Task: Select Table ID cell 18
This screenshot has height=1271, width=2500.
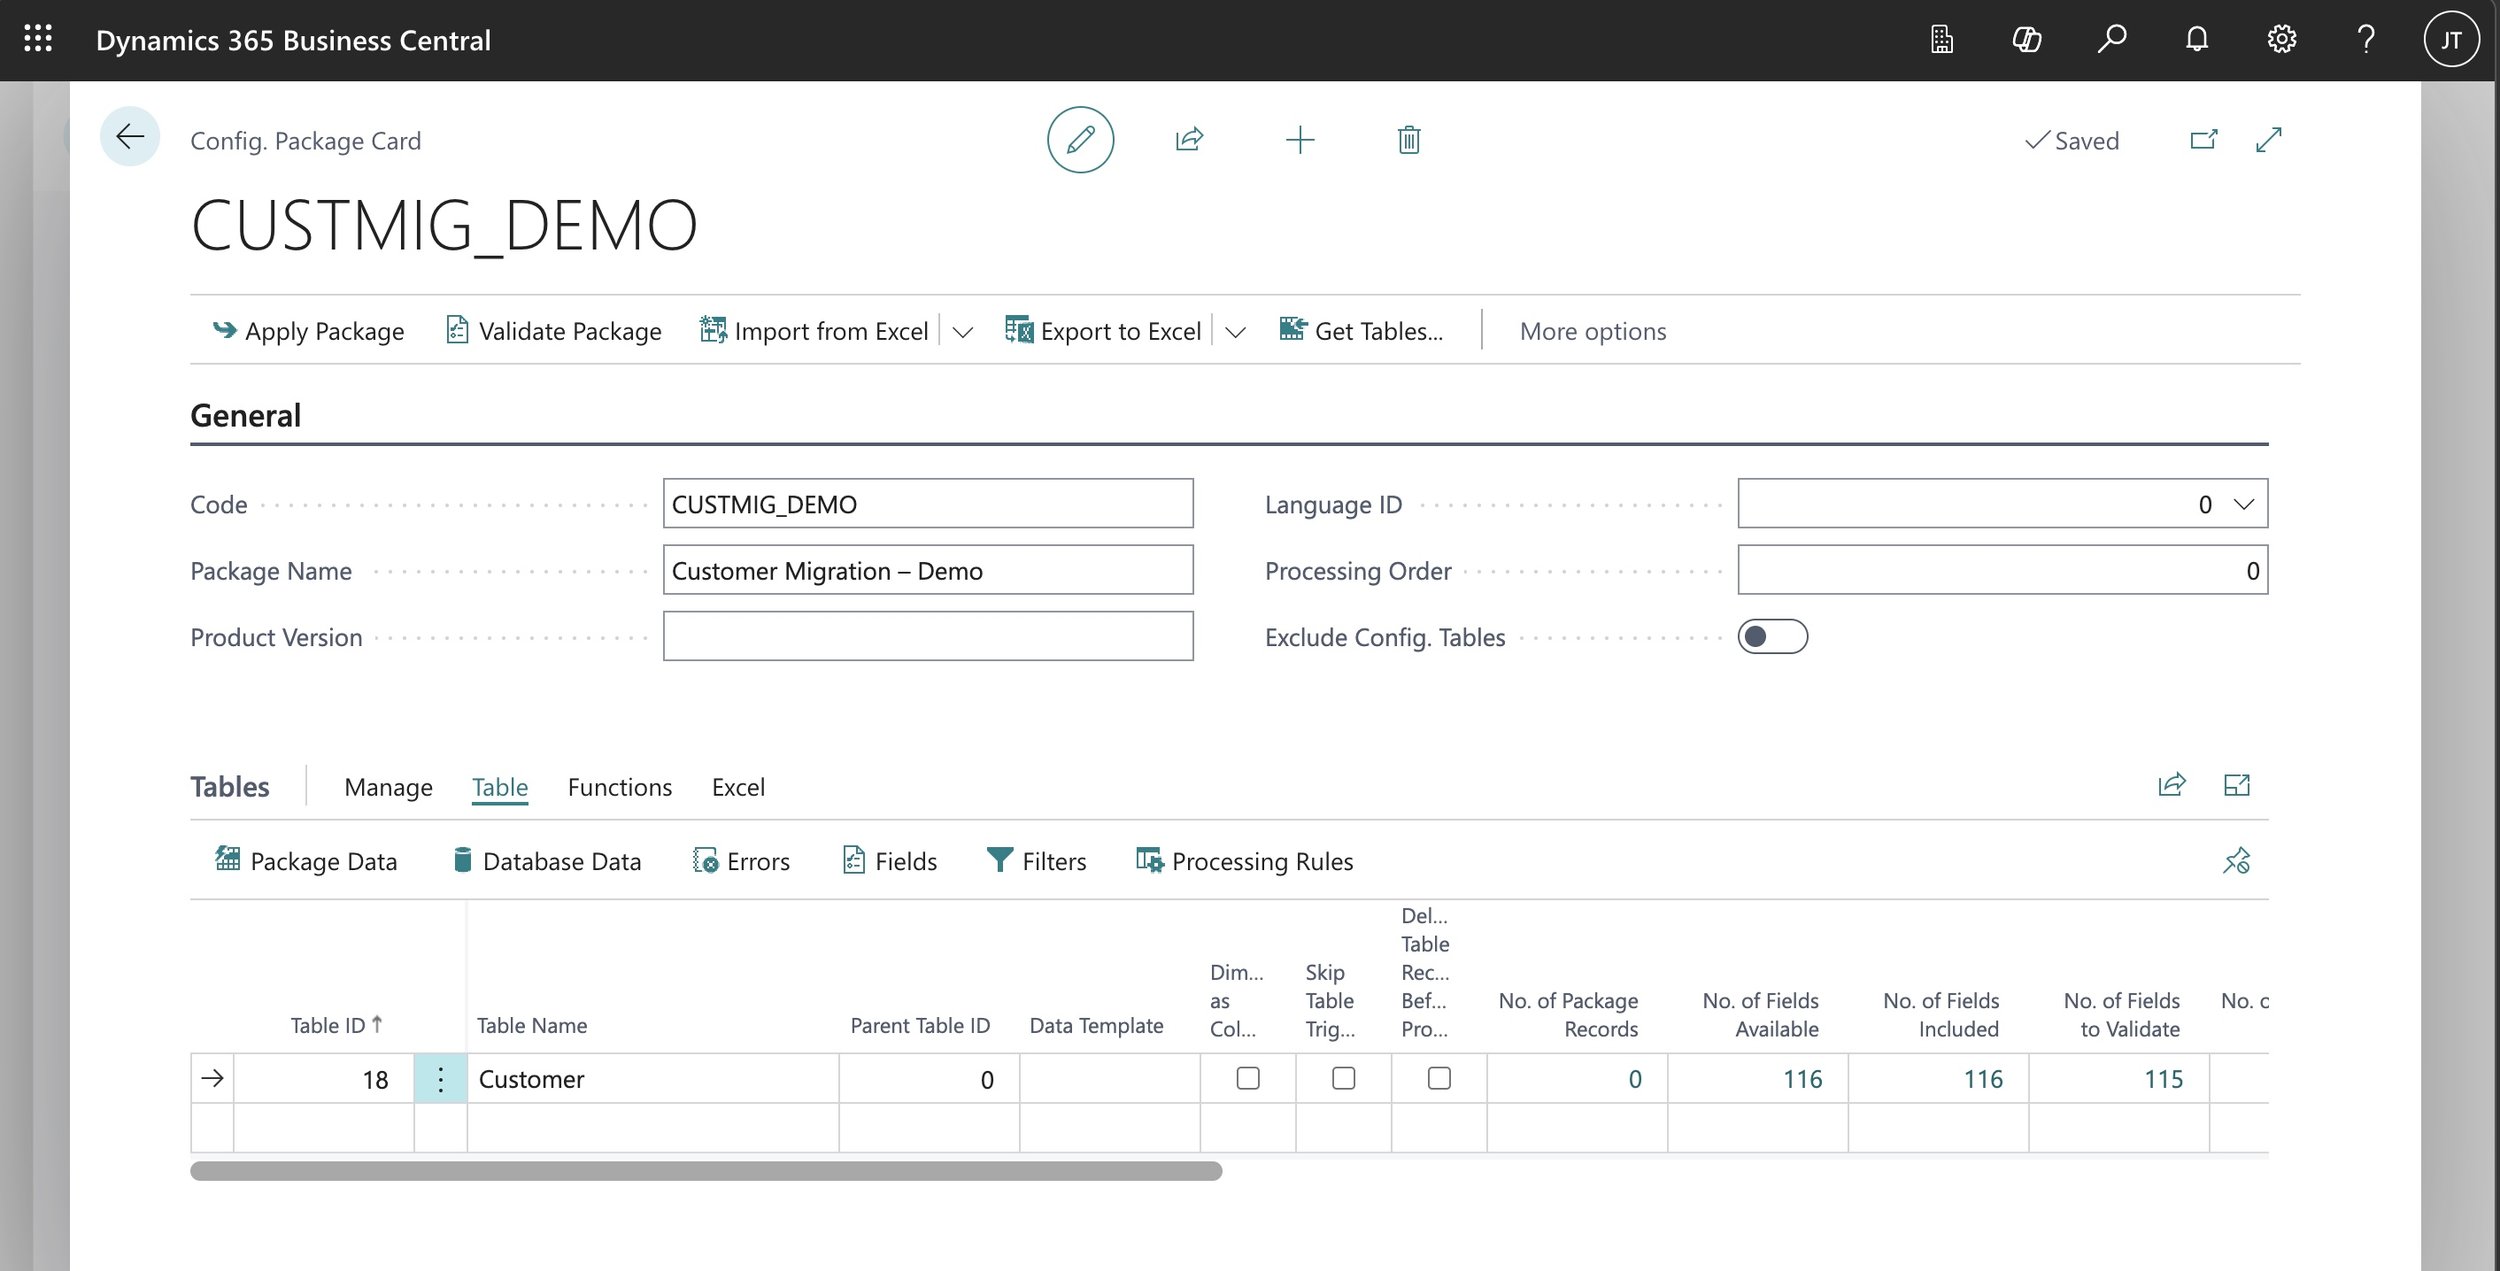Action: tap(324, 1078)
